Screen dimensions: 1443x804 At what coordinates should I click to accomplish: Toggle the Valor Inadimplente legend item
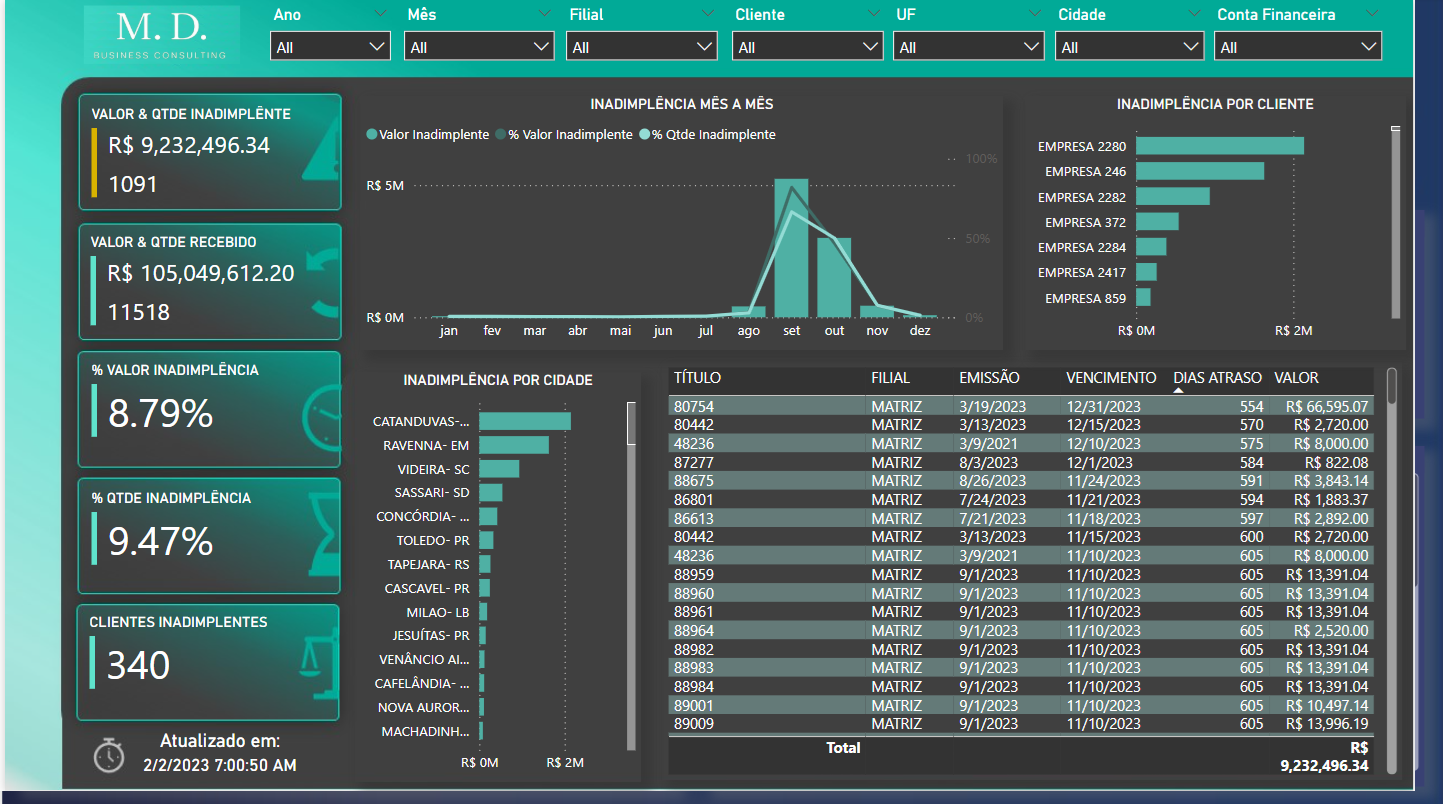428,135
